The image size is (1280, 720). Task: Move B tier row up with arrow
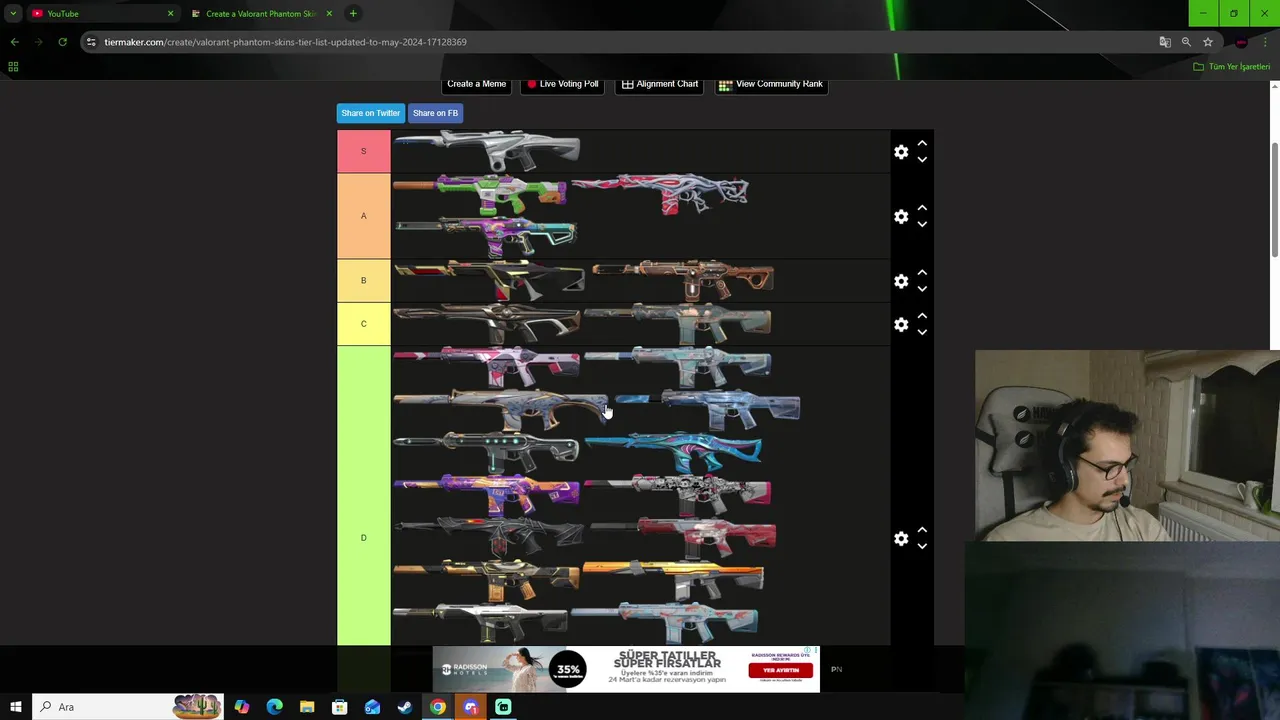pos(922,273)
